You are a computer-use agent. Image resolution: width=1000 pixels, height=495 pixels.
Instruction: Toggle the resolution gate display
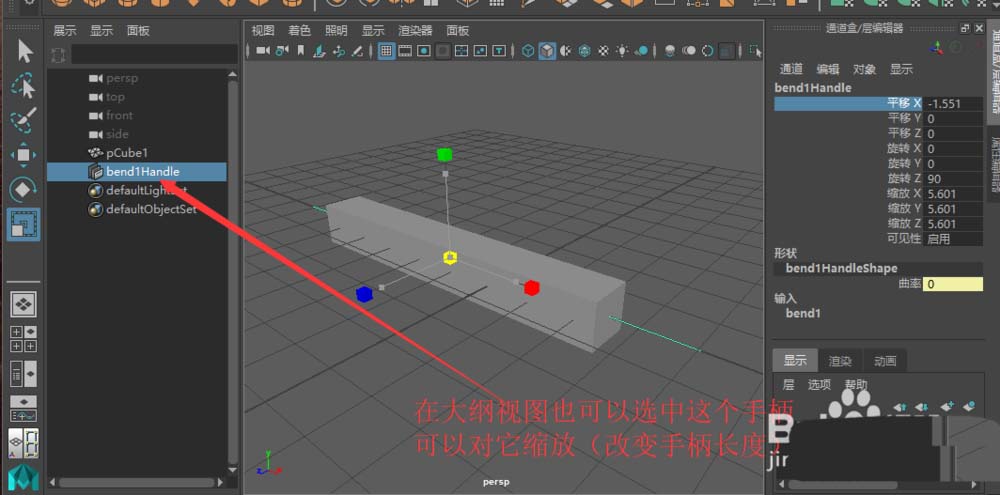423,50
